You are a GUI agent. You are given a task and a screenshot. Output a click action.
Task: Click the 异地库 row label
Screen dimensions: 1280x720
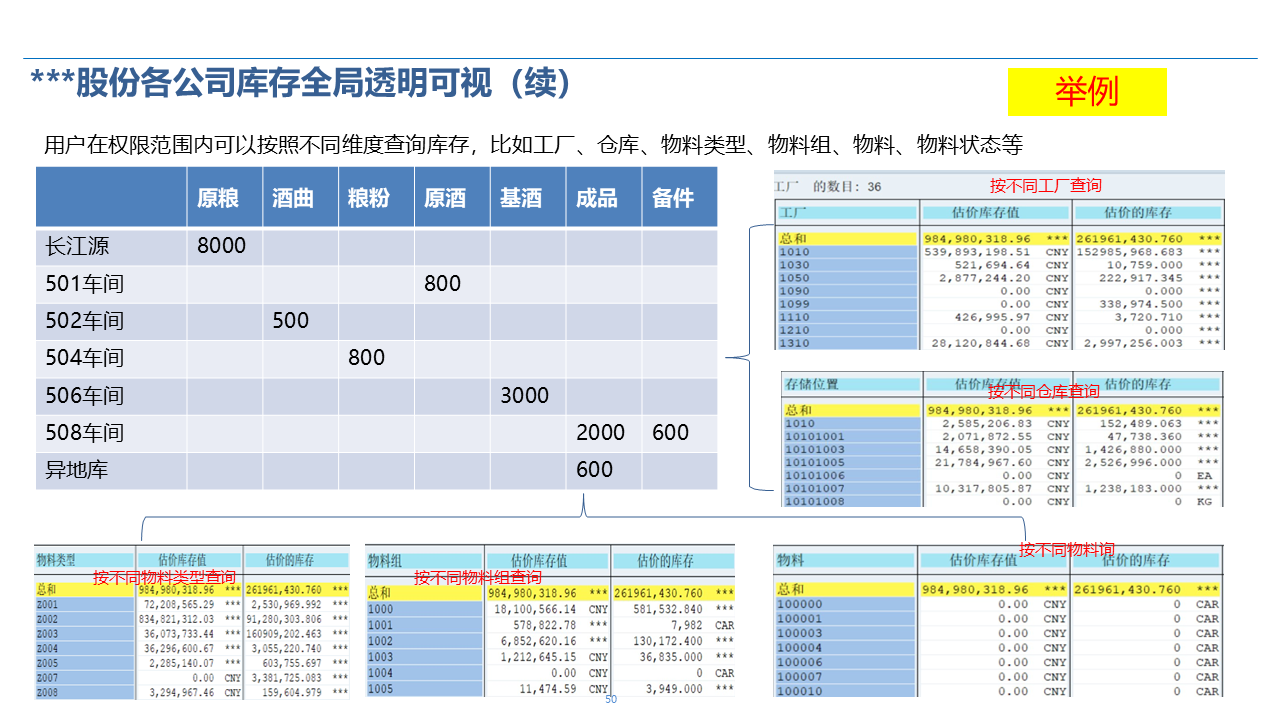(77, 470)
